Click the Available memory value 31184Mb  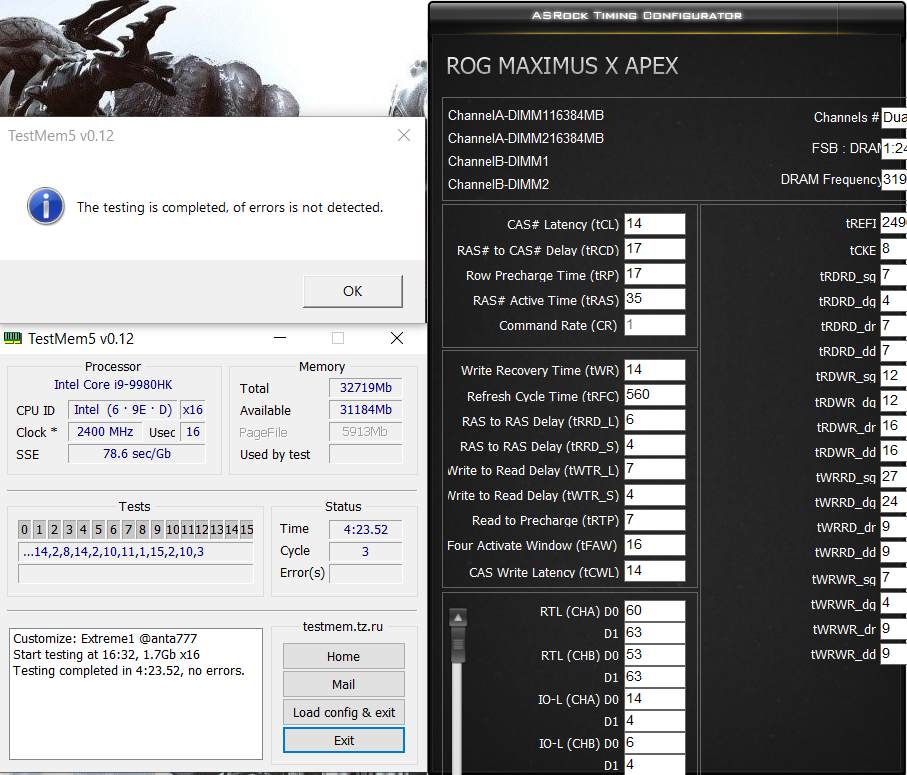(x=366, y=409)
